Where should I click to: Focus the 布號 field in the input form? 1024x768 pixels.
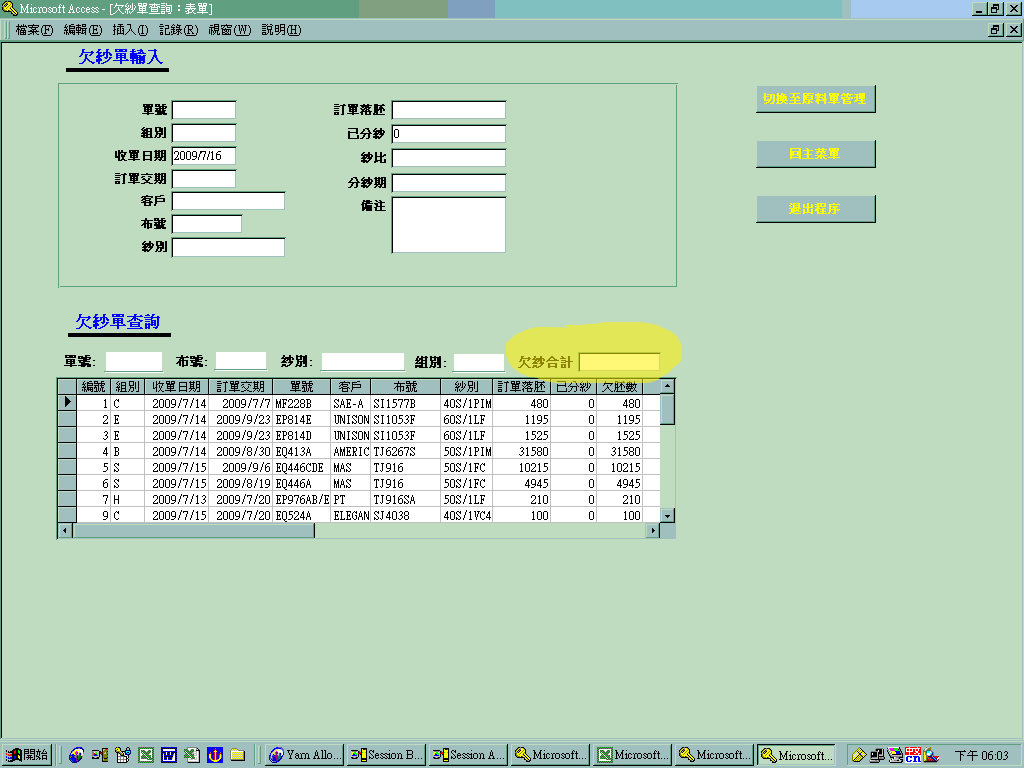[x=207, y=223]
